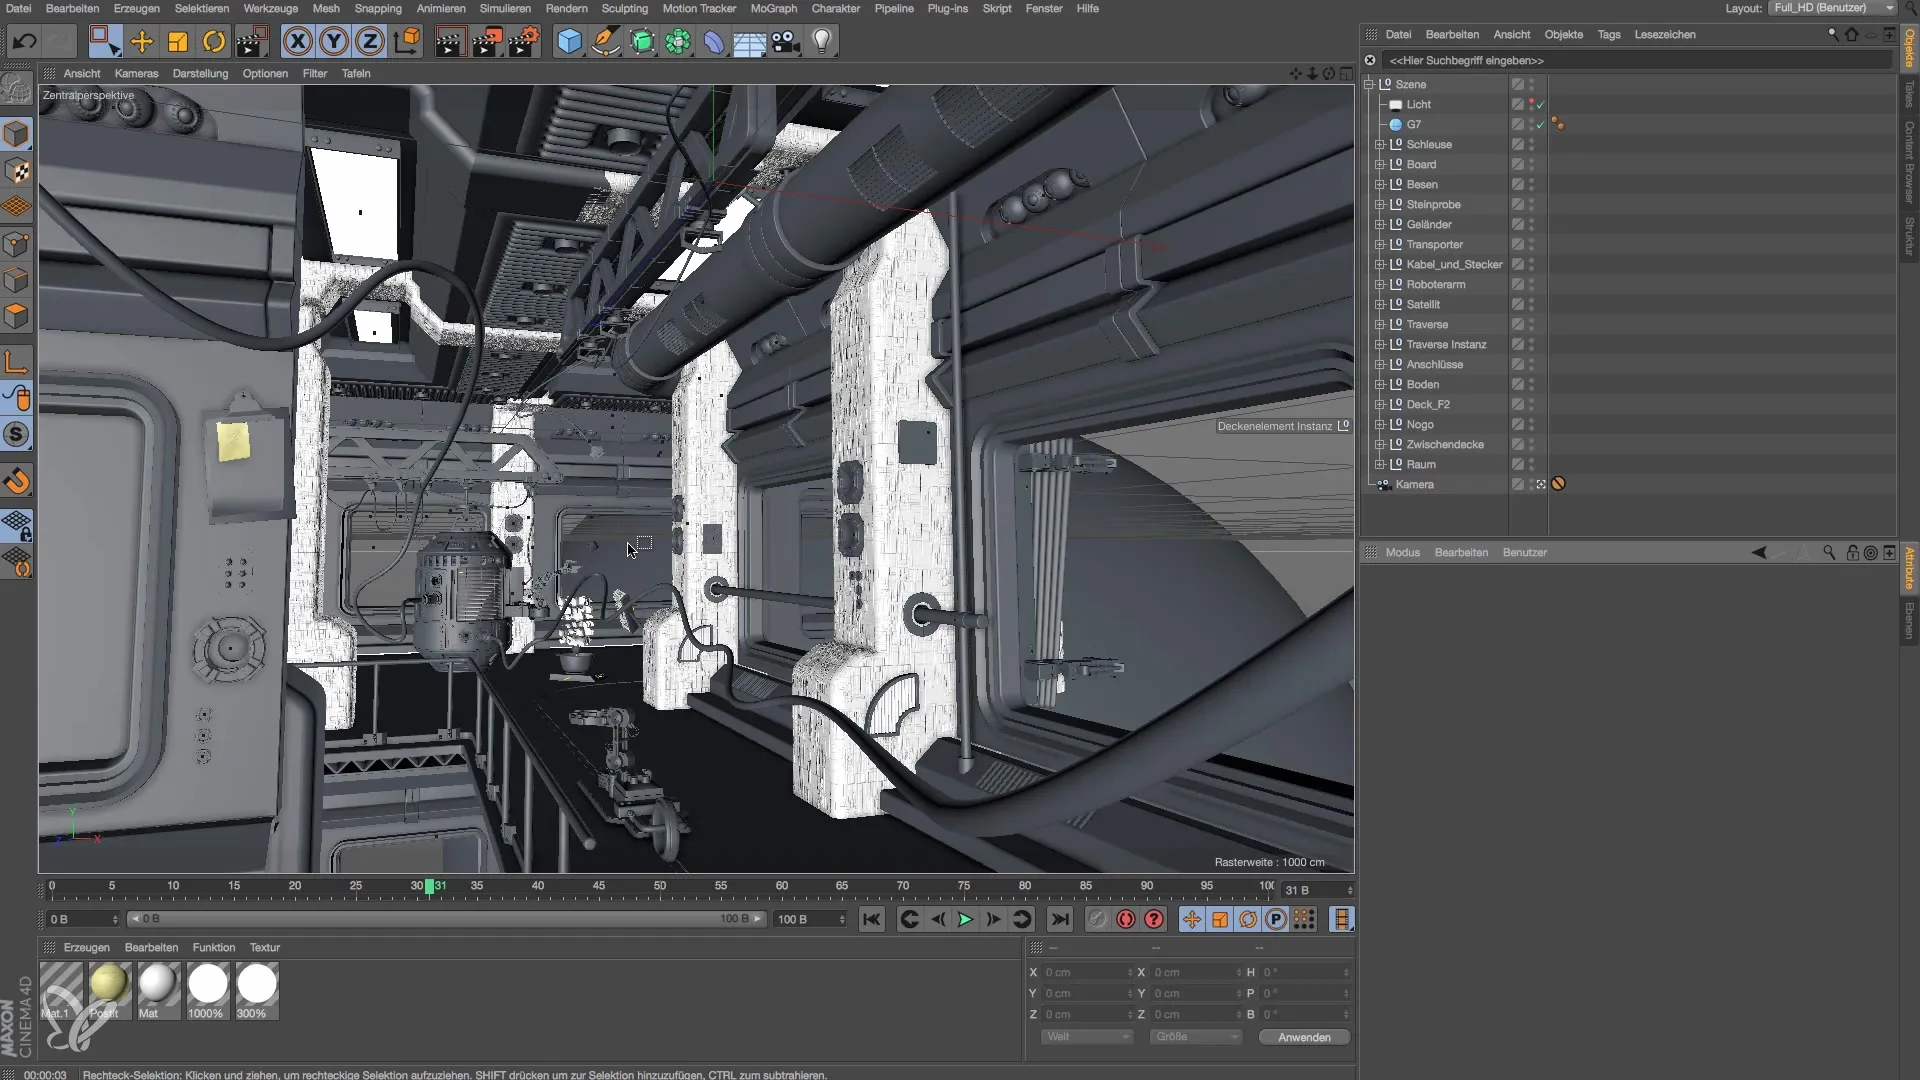Activate the Scale tool
The height and width of the screenshot is (1080, 1920).
click(178, 42)
